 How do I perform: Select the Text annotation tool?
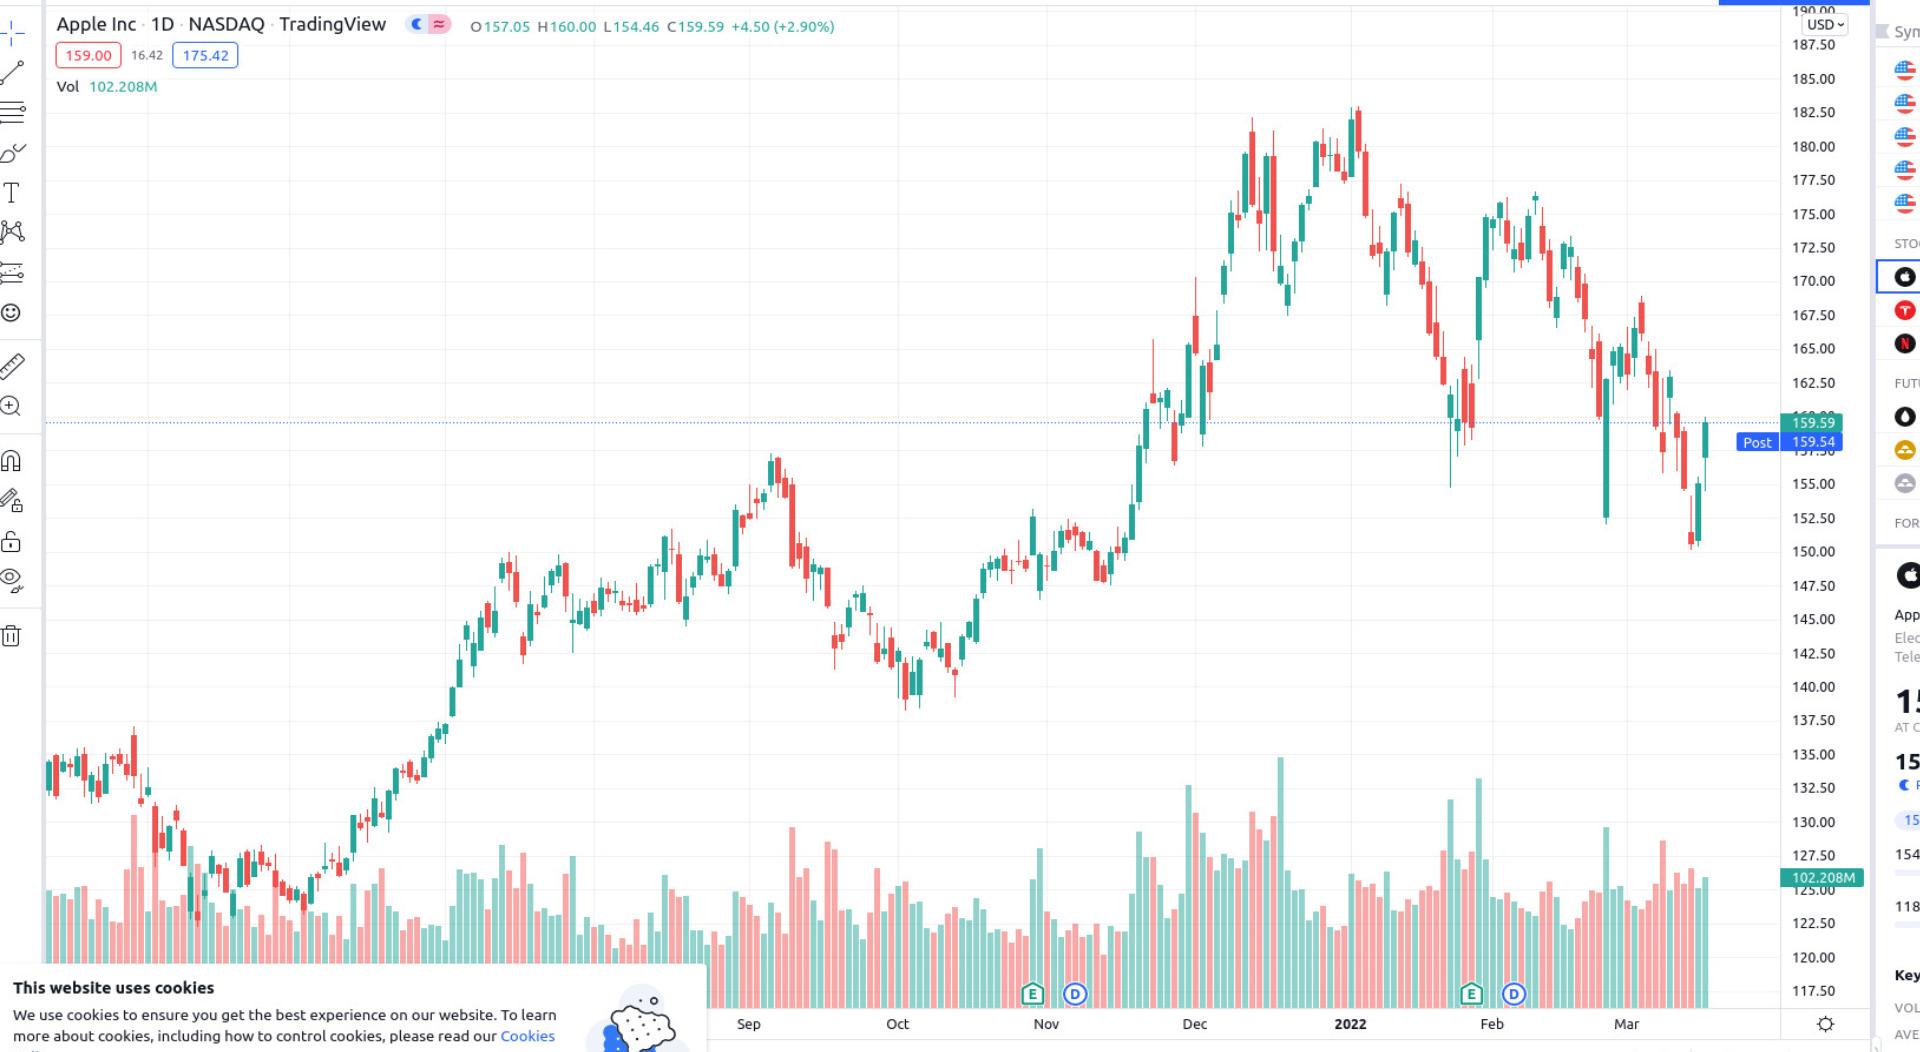(x=12, y=192)
